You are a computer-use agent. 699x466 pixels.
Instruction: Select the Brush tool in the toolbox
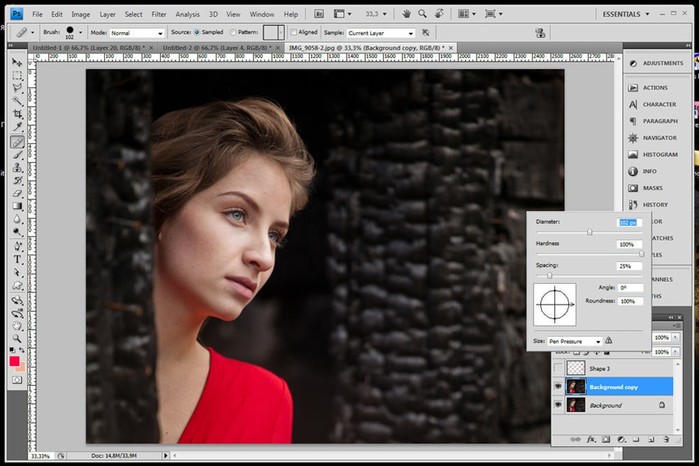pos(17,155)
